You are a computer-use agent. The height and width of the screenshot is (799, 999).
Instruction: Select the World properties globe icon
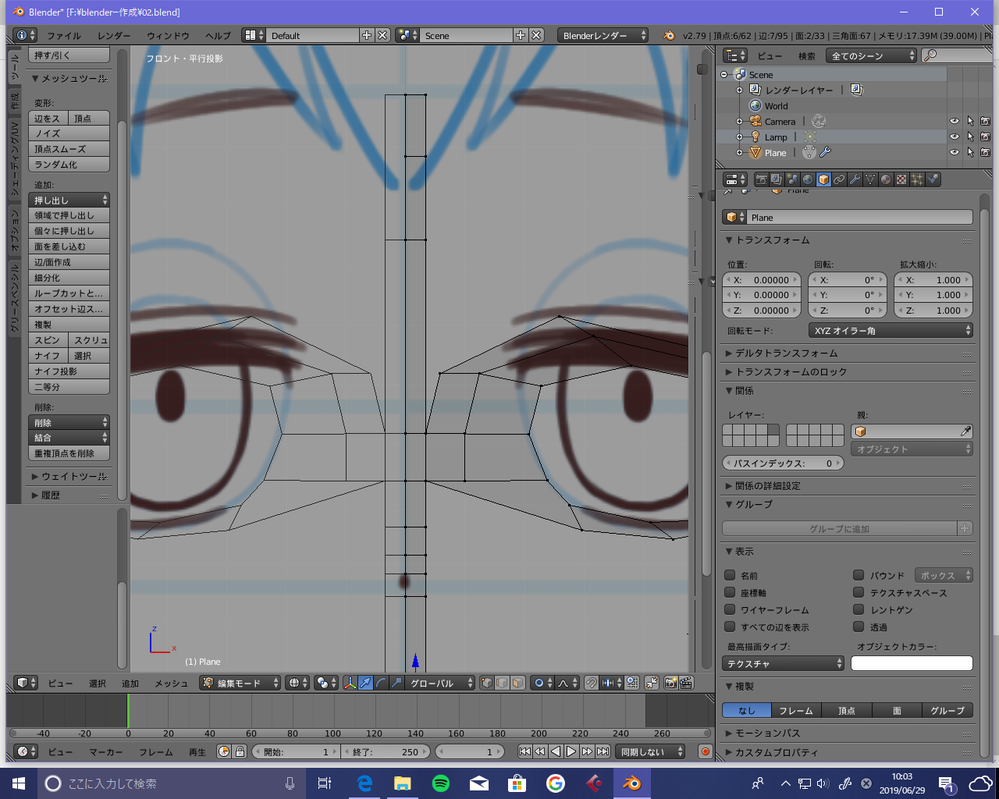(x=807, y=179)
